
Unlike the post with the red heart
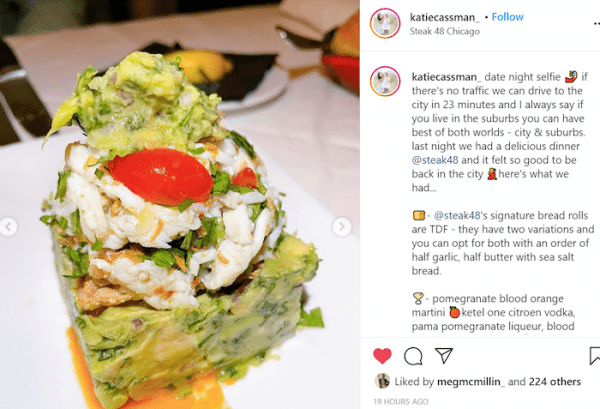pyautogui.click(x=382, y=356)
